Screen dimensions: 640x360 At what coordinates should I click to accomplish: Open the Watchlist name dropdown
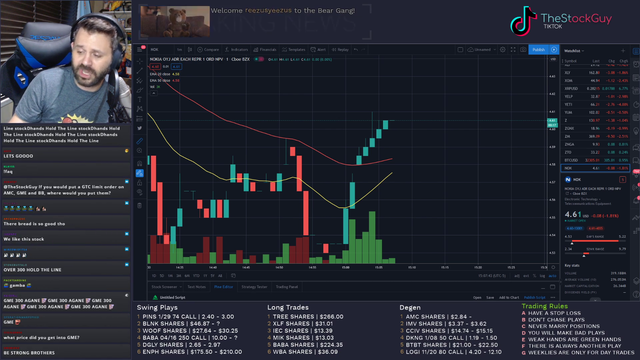click(574, 51)
